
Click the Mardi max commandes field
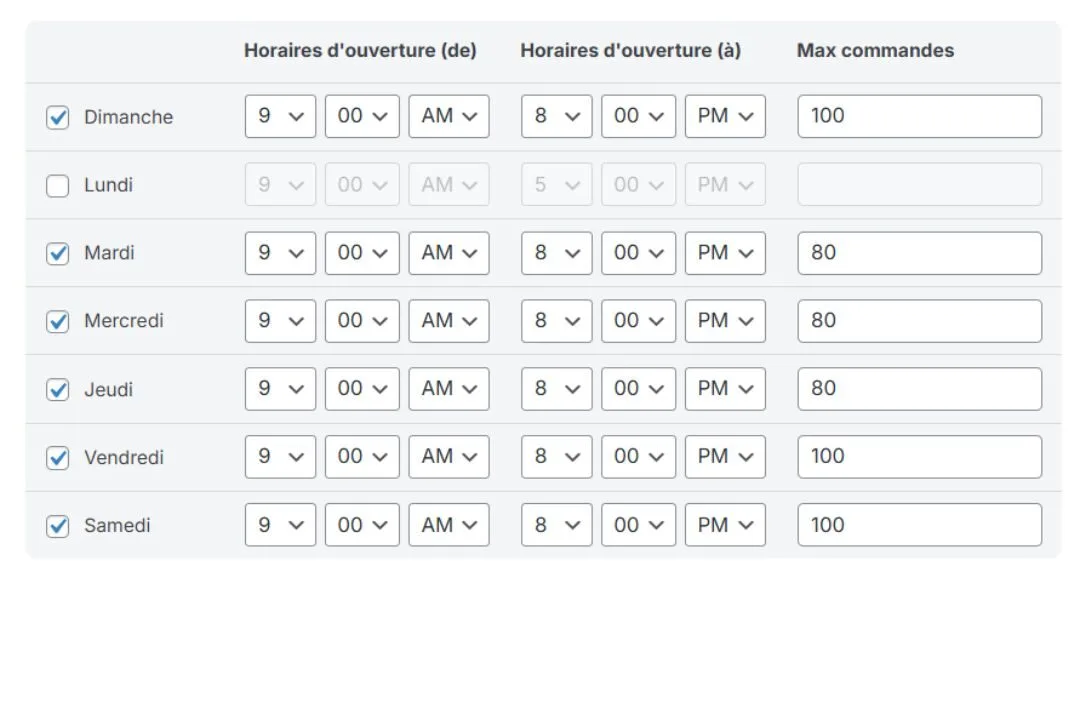point(920,253)
